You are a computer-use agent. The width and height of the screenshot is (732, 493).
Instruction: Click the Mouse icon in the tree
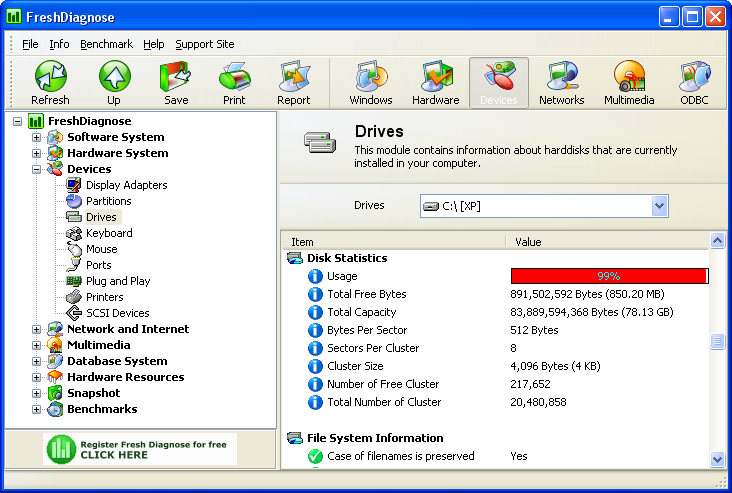click(74, 249)
